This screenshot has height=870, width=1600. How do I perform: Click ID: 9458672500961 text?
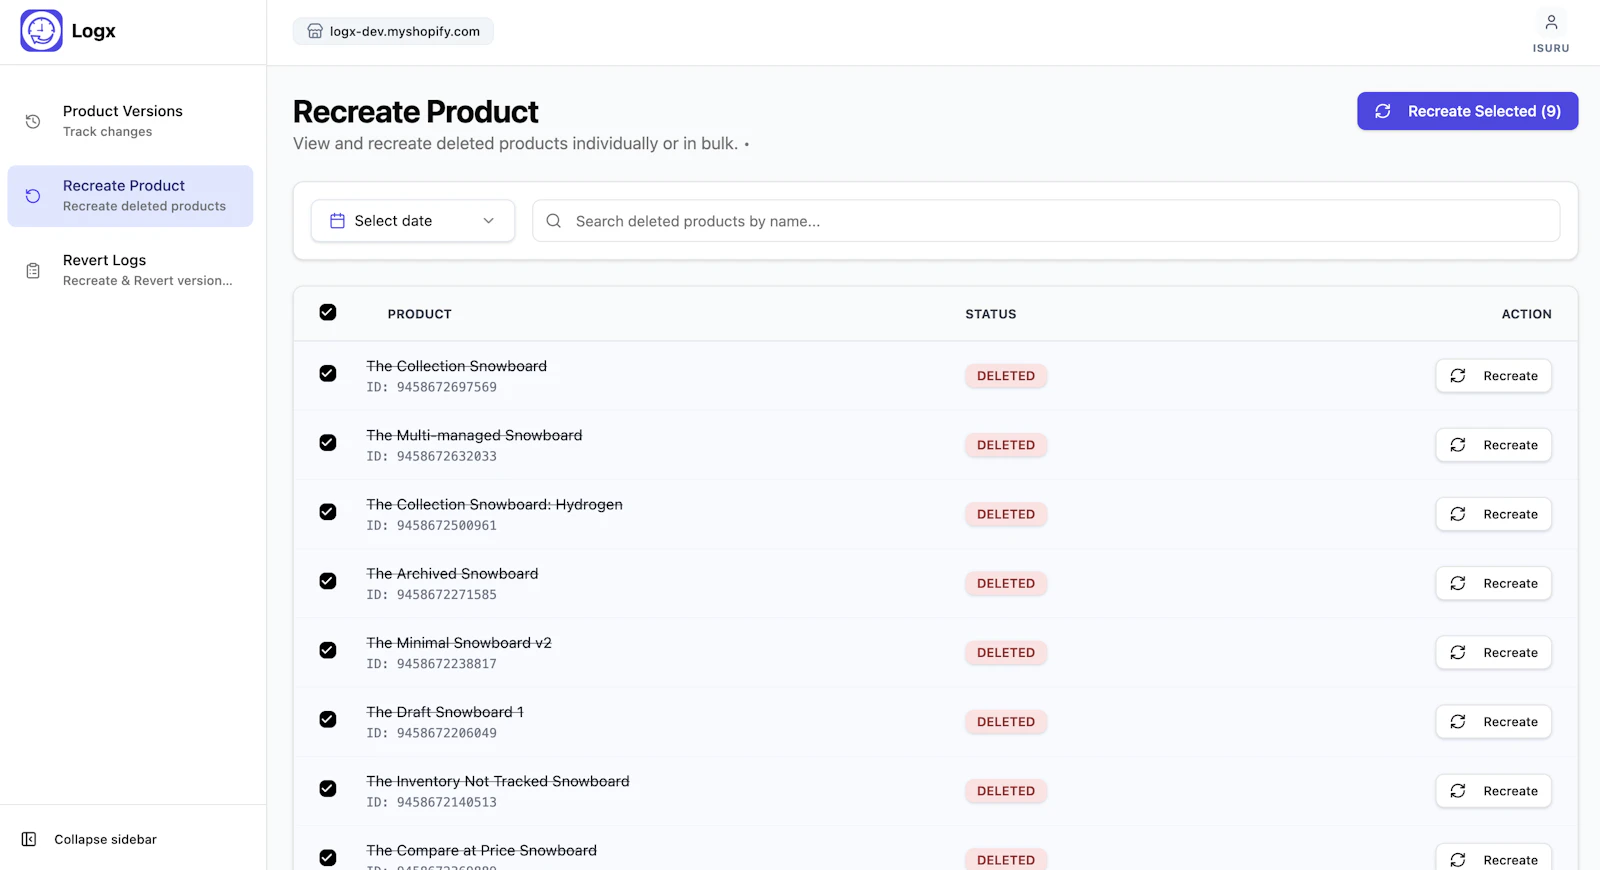[x=431, y=525]
